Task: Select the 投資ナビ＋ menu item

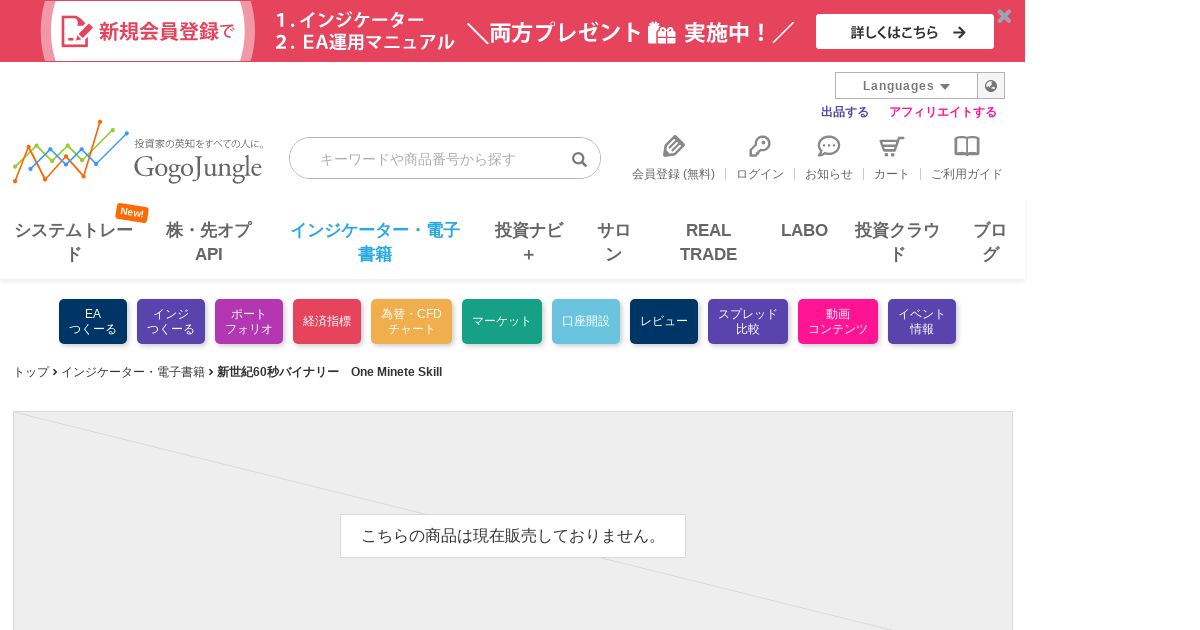Action: tap(529, 242)
